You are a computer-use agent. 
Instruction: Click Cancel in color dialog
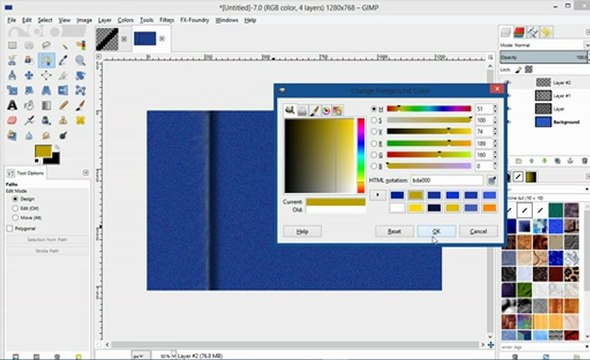pyautogui.click(x=478, y=231)
